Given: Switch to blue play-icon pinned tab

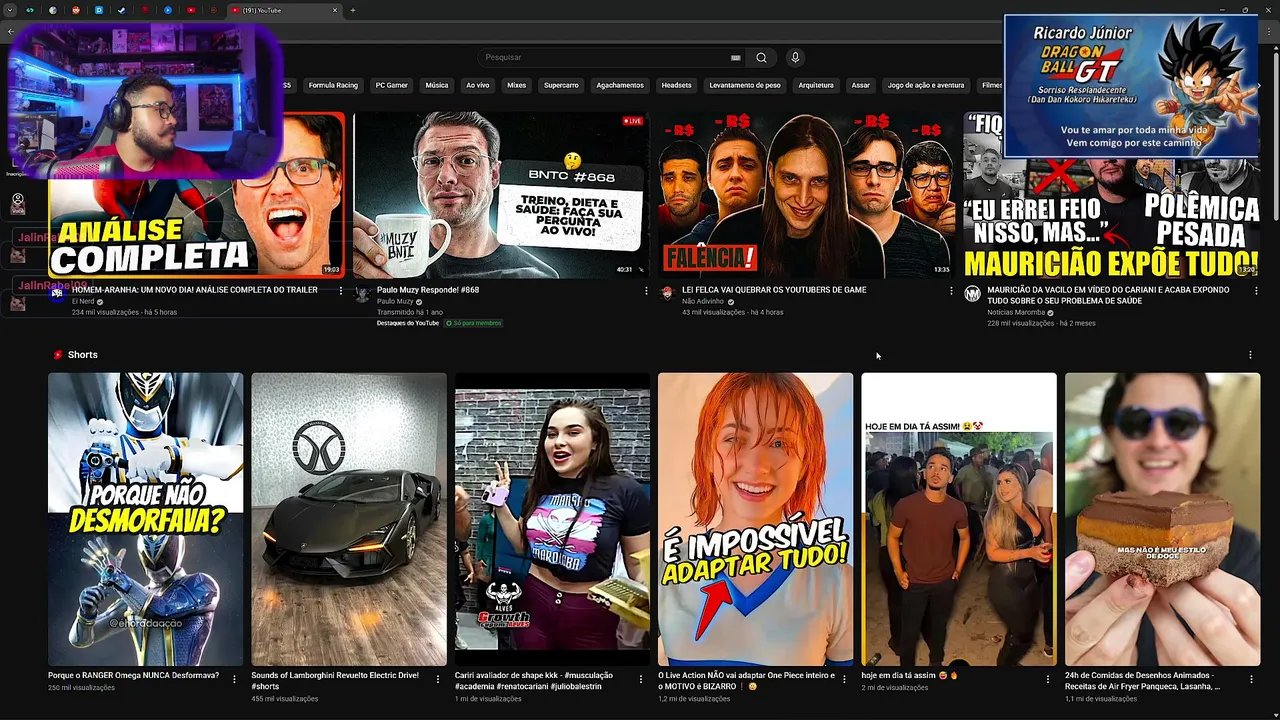Looking at the screenshot, I should tap(168, 10).
